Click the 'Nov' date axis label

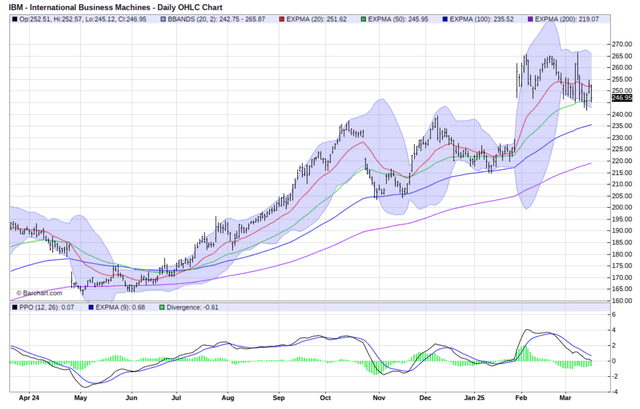click(379, 398)
